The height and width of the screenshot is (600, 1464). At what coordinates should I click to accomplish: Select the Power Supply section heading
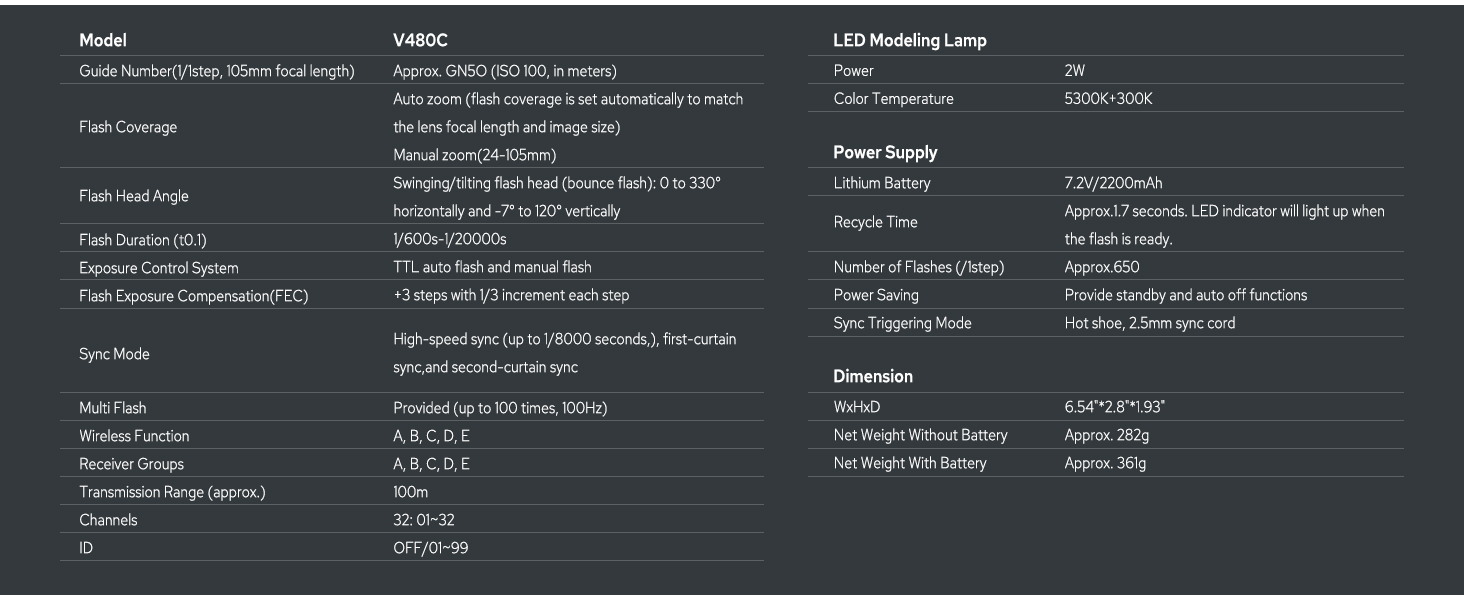click(x=885, y=153)
